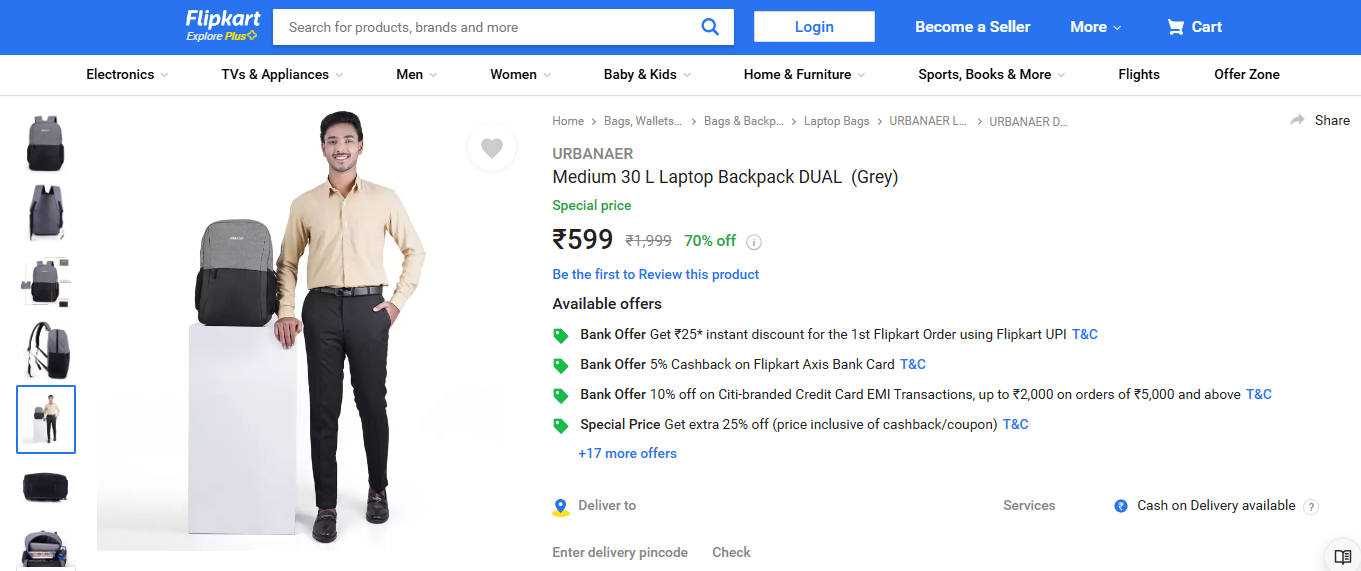Click Be the first to Review link

coord(656,274)
